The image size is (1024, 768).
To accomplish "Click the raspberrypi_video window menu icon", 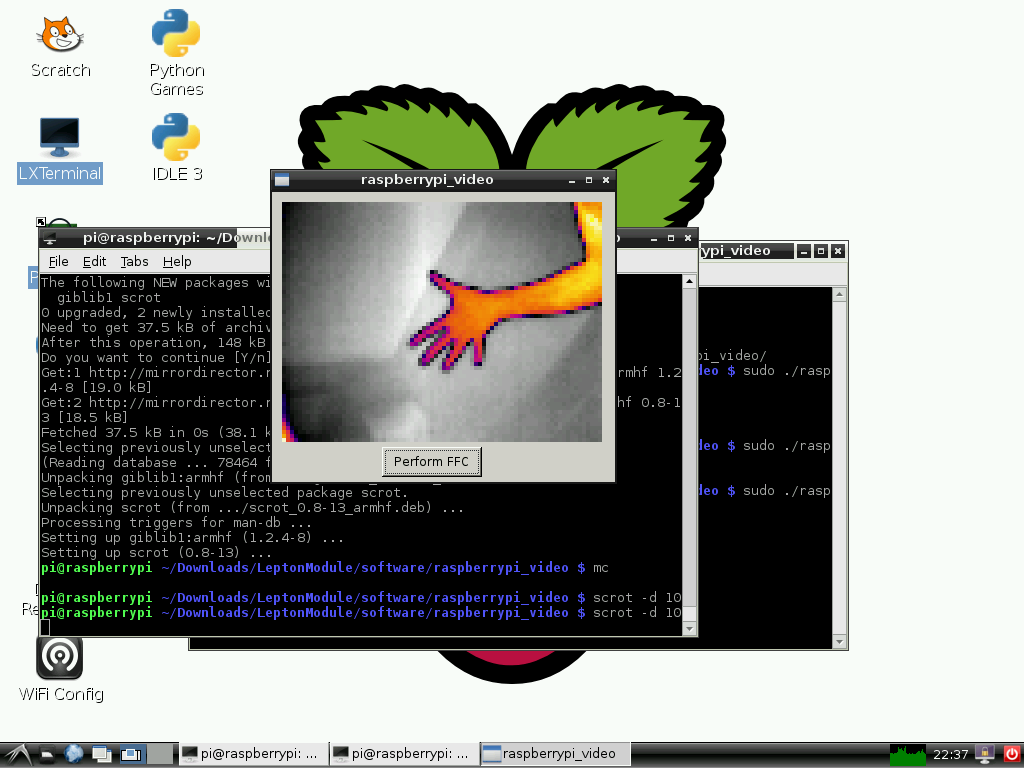I will (281, 180).
